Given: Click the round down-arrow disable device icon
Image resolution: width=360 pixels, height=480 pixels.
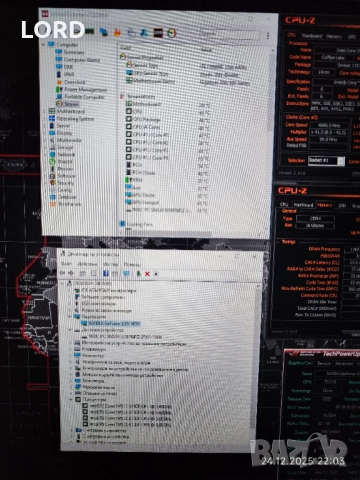Looking at the screenshot, I should pos(156,274).
